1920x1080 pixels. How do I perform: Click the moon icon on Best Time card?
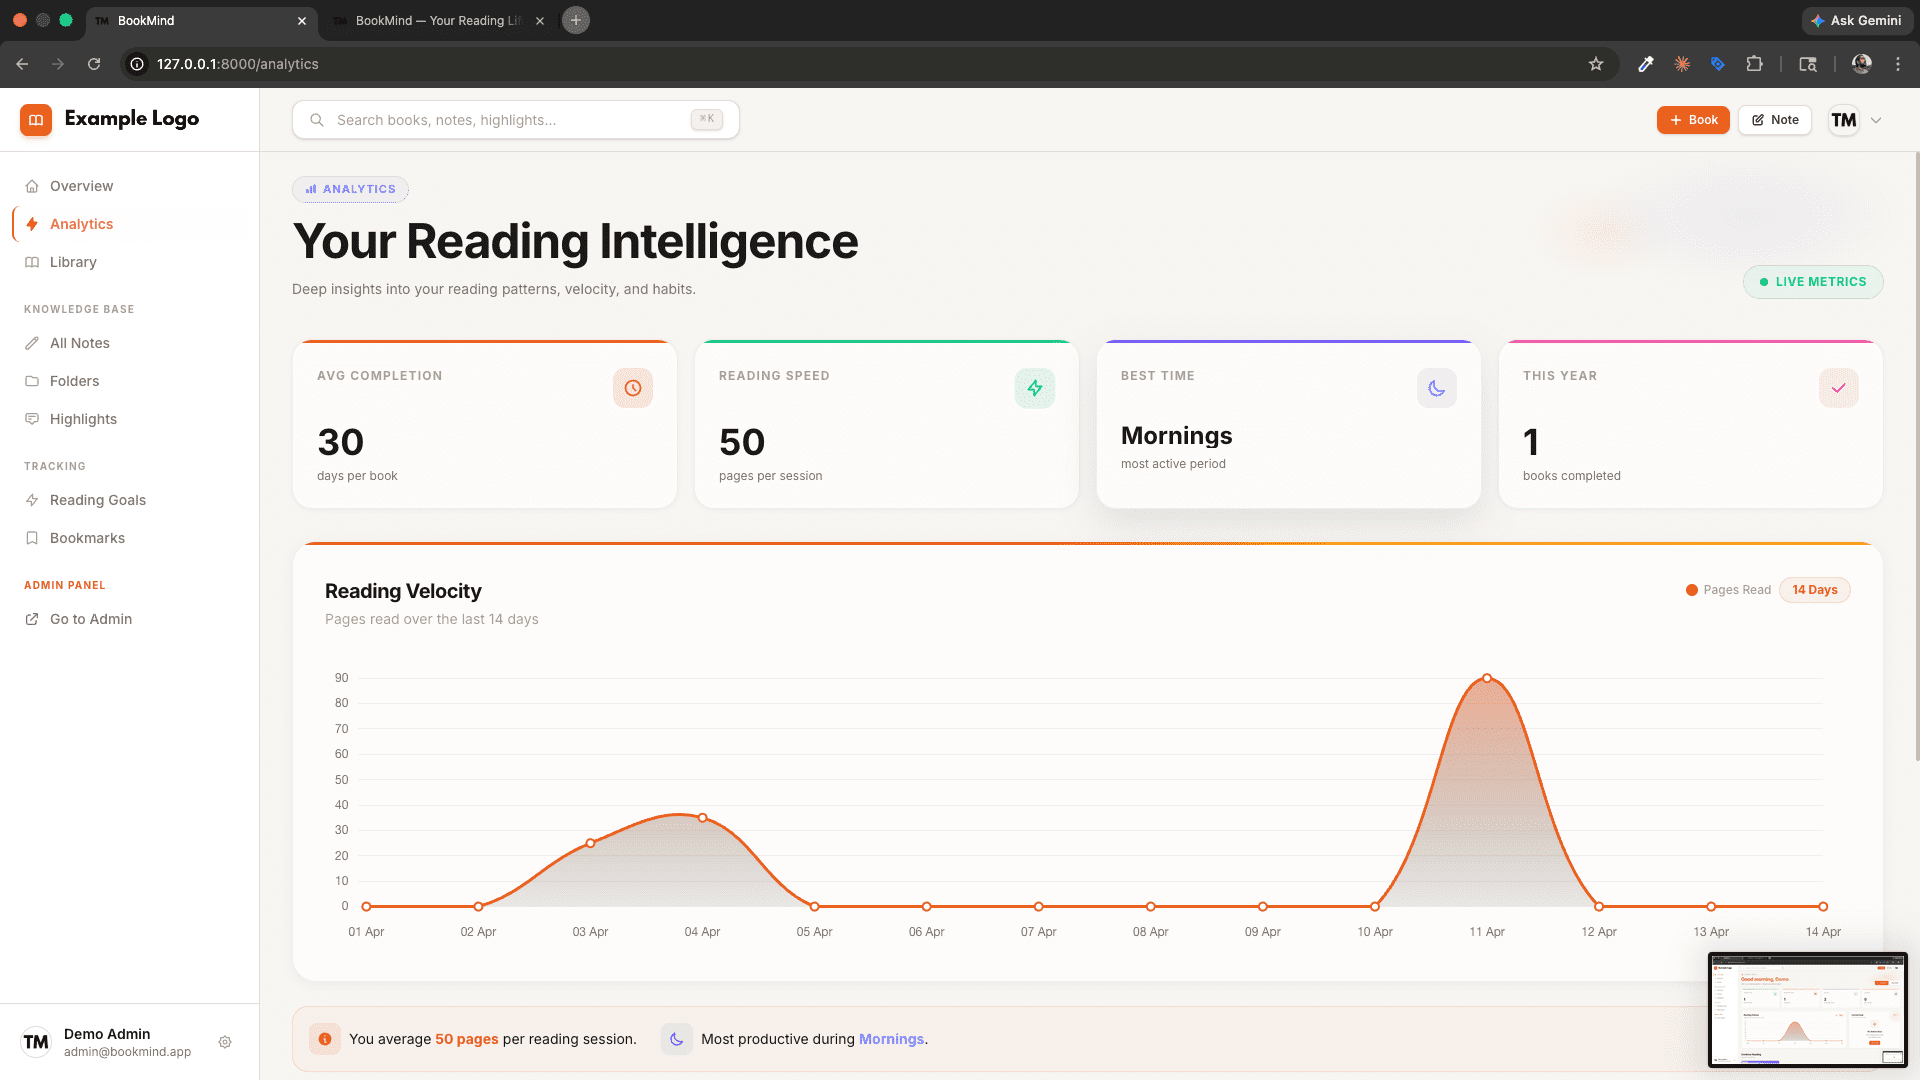pyautogui.click(x=1437, y=388)
